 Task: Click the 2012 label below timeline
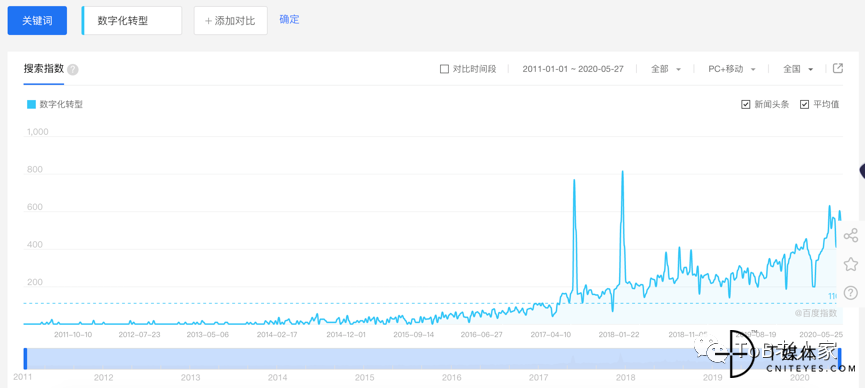tap(103, 378)
